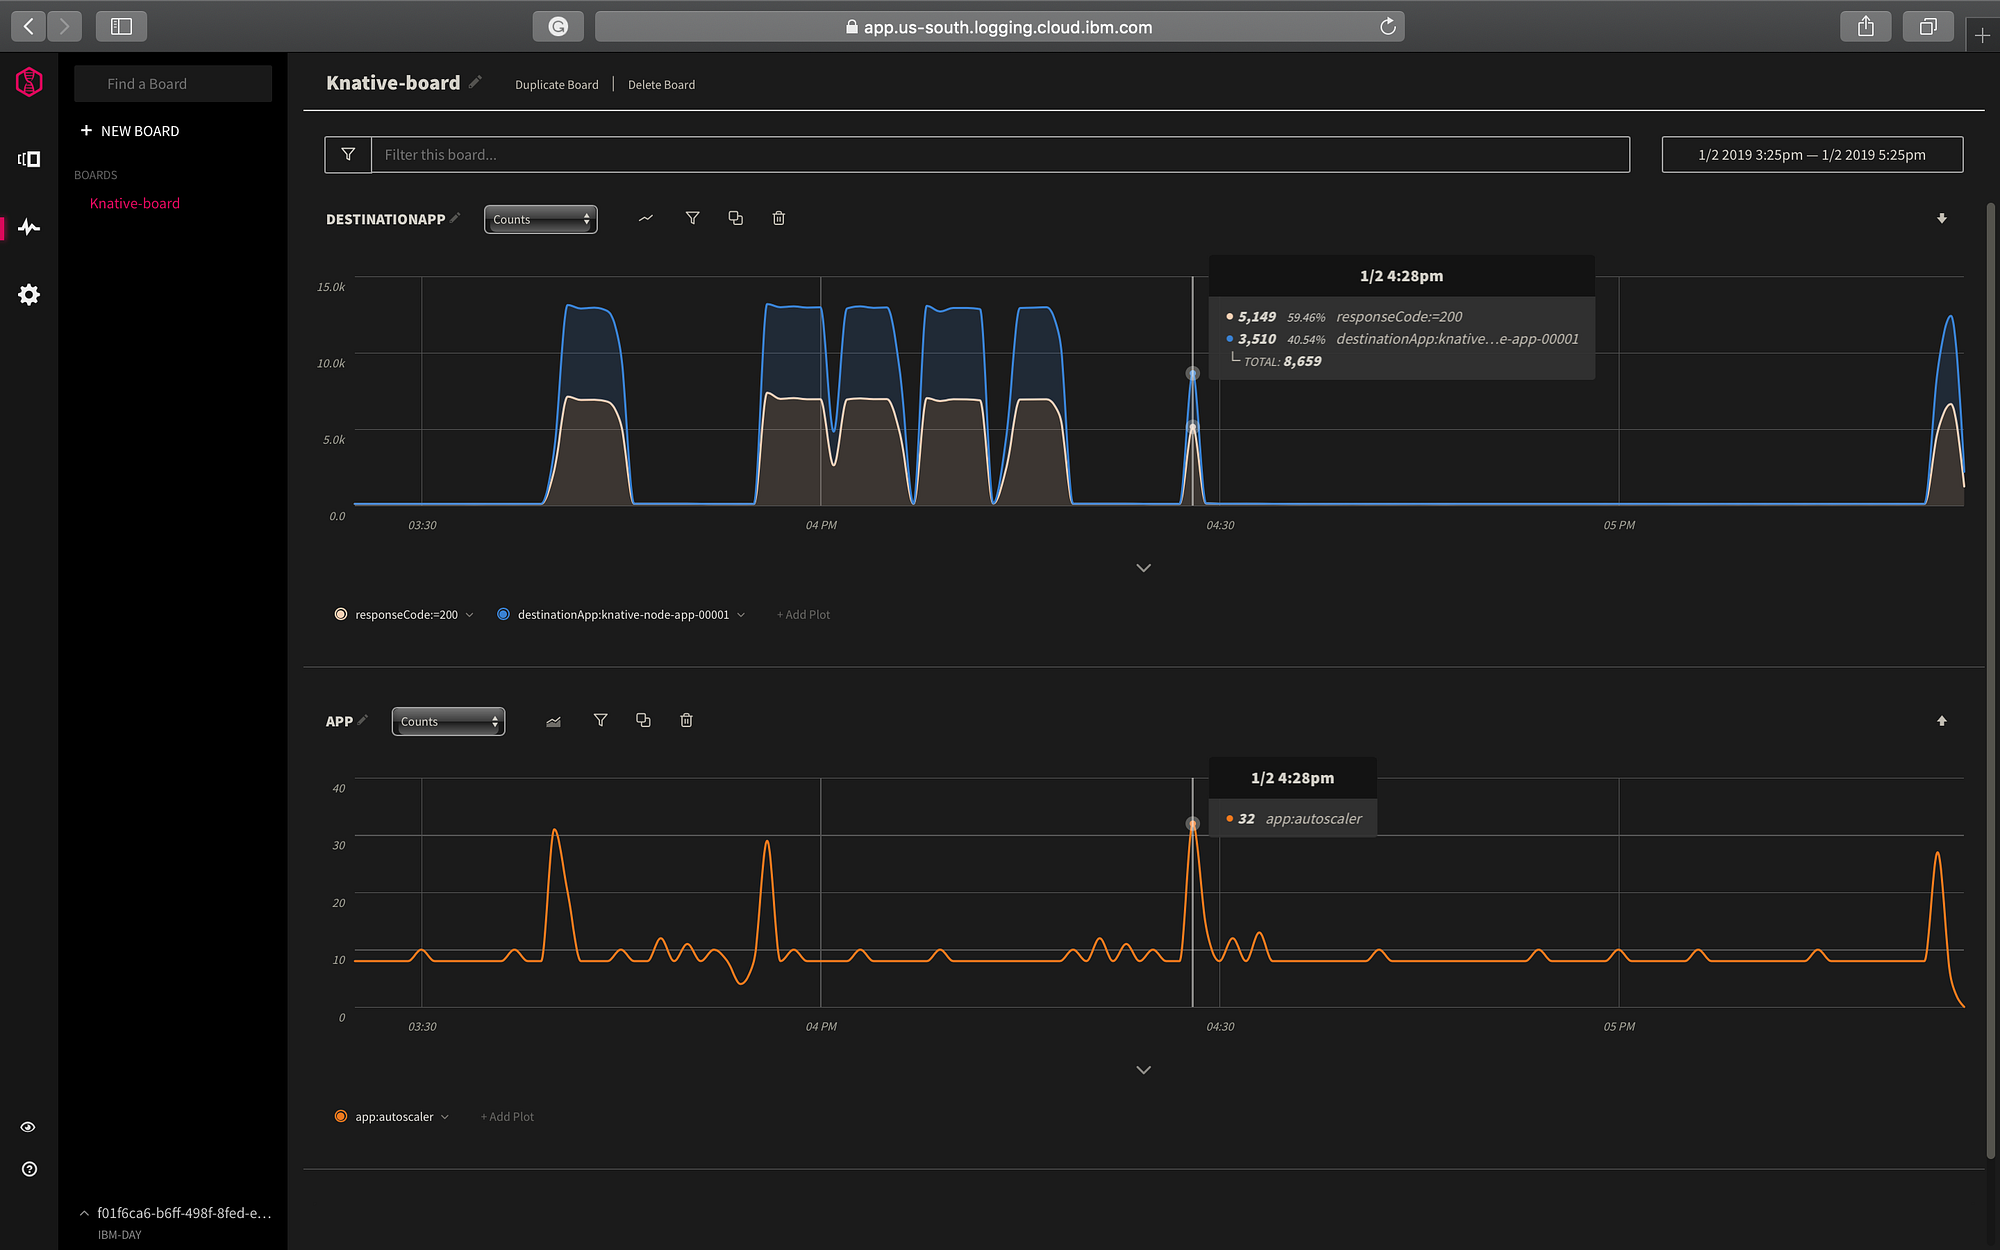
Task: Edit the Knative-board title pencil icon
Action: [x=476, y=82]
